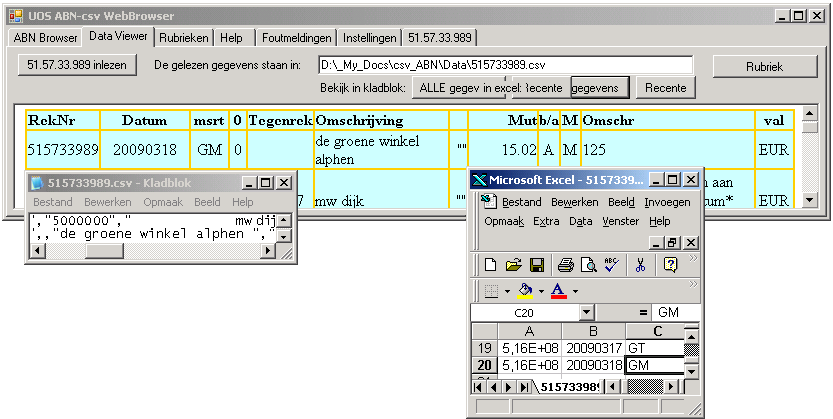This screenshot has width=833, height=419.
Task: Expand more standard toolbar buttons chevron in Excel
Action: tap(693, 259)
